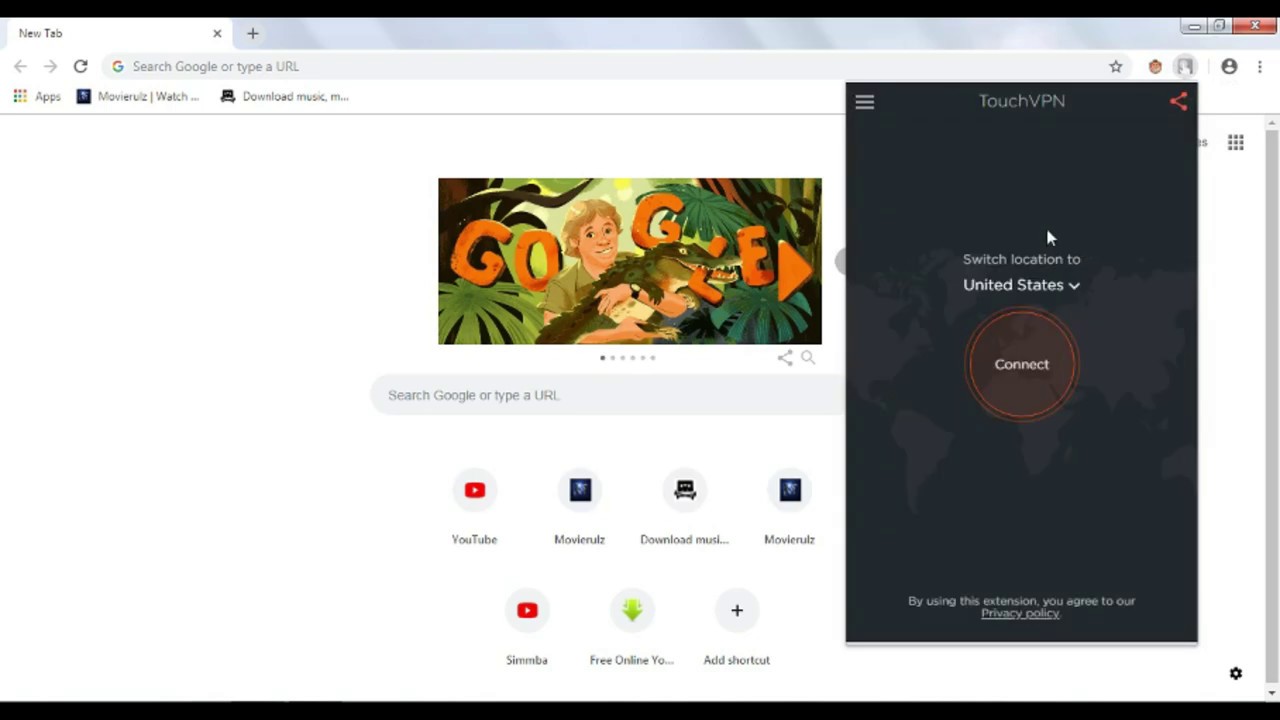Open Download music bookmark
Screen dimensions: 1280x720
[x=285, y=97]
